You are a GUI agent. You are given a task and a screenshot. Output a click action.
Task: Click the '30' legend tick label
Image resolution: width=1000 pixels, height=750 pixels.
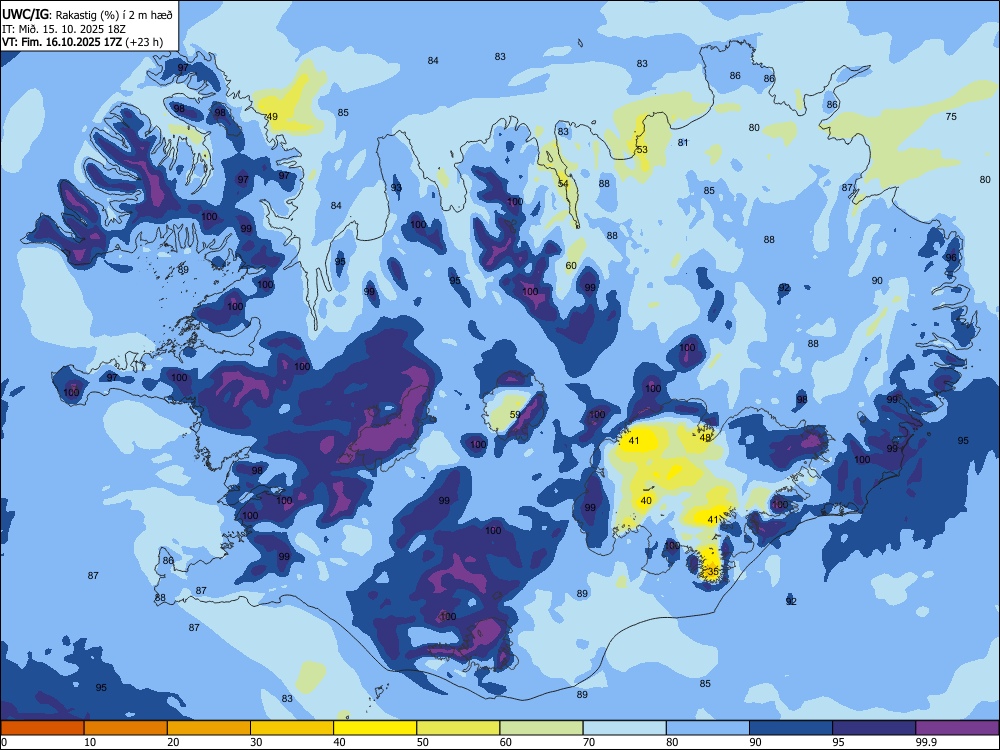click(256, 742)
